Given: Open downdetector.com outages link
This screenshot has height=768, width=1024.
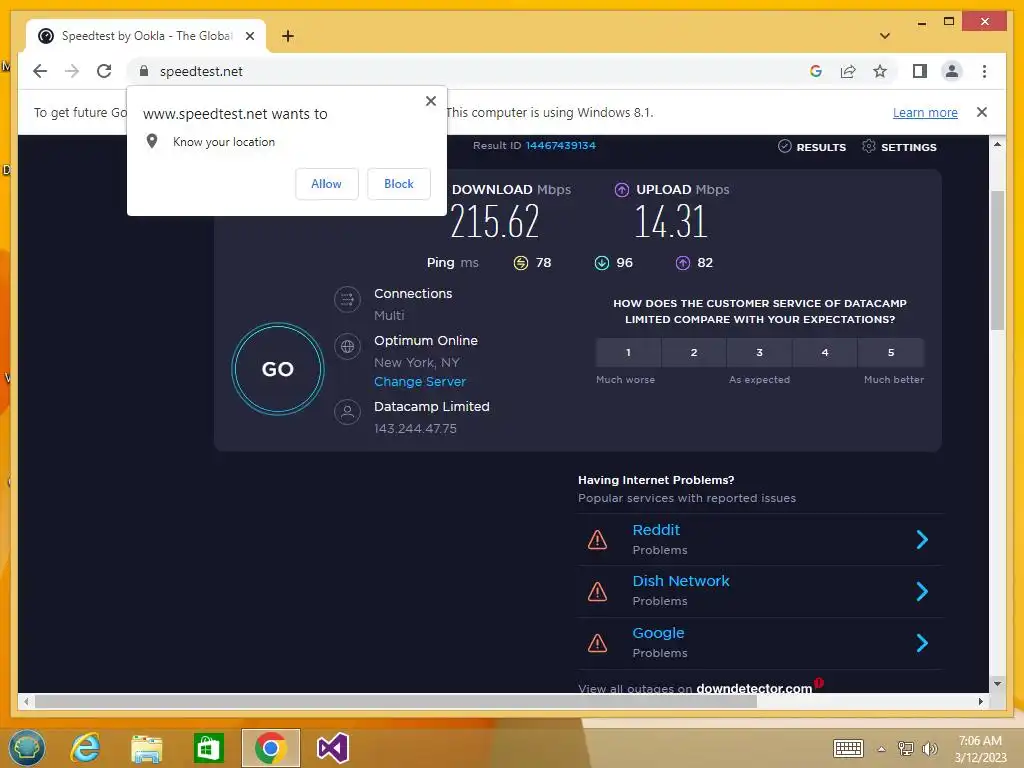Looking at the screenshot, I should pos(754,688).
